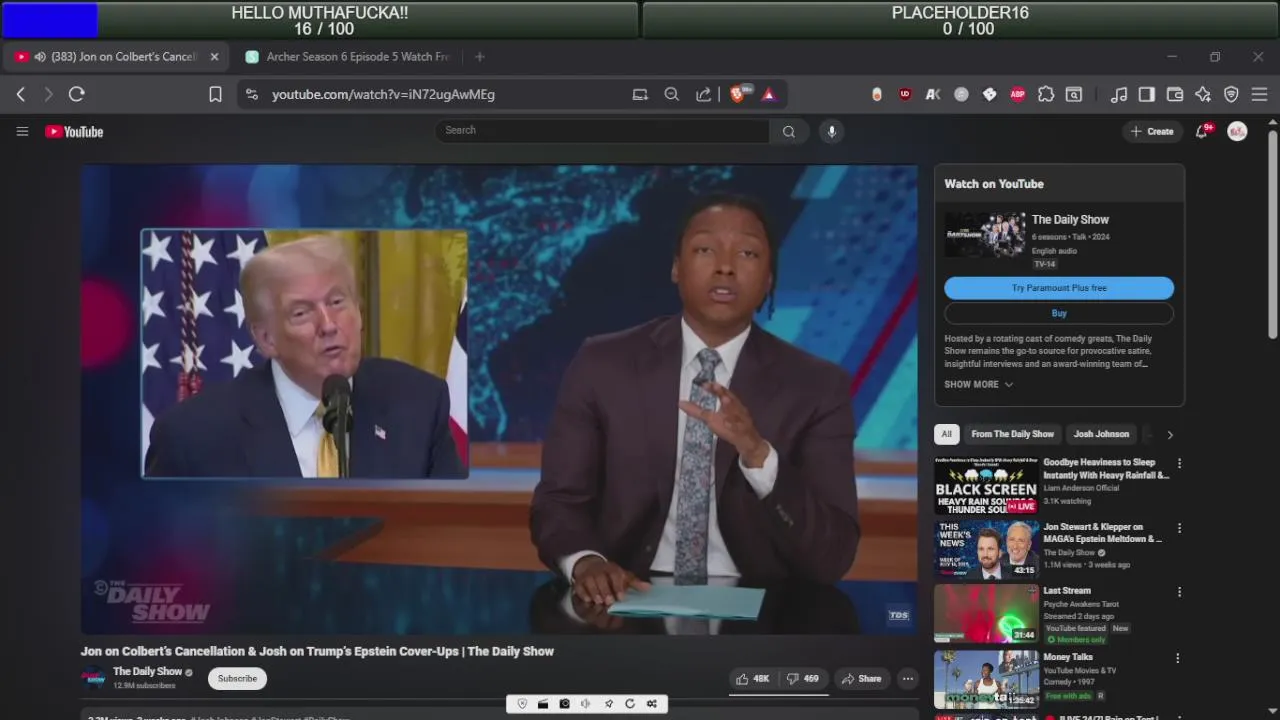
Task: Open Money Talks movie thumbnail
Action: tap(986, 679)
